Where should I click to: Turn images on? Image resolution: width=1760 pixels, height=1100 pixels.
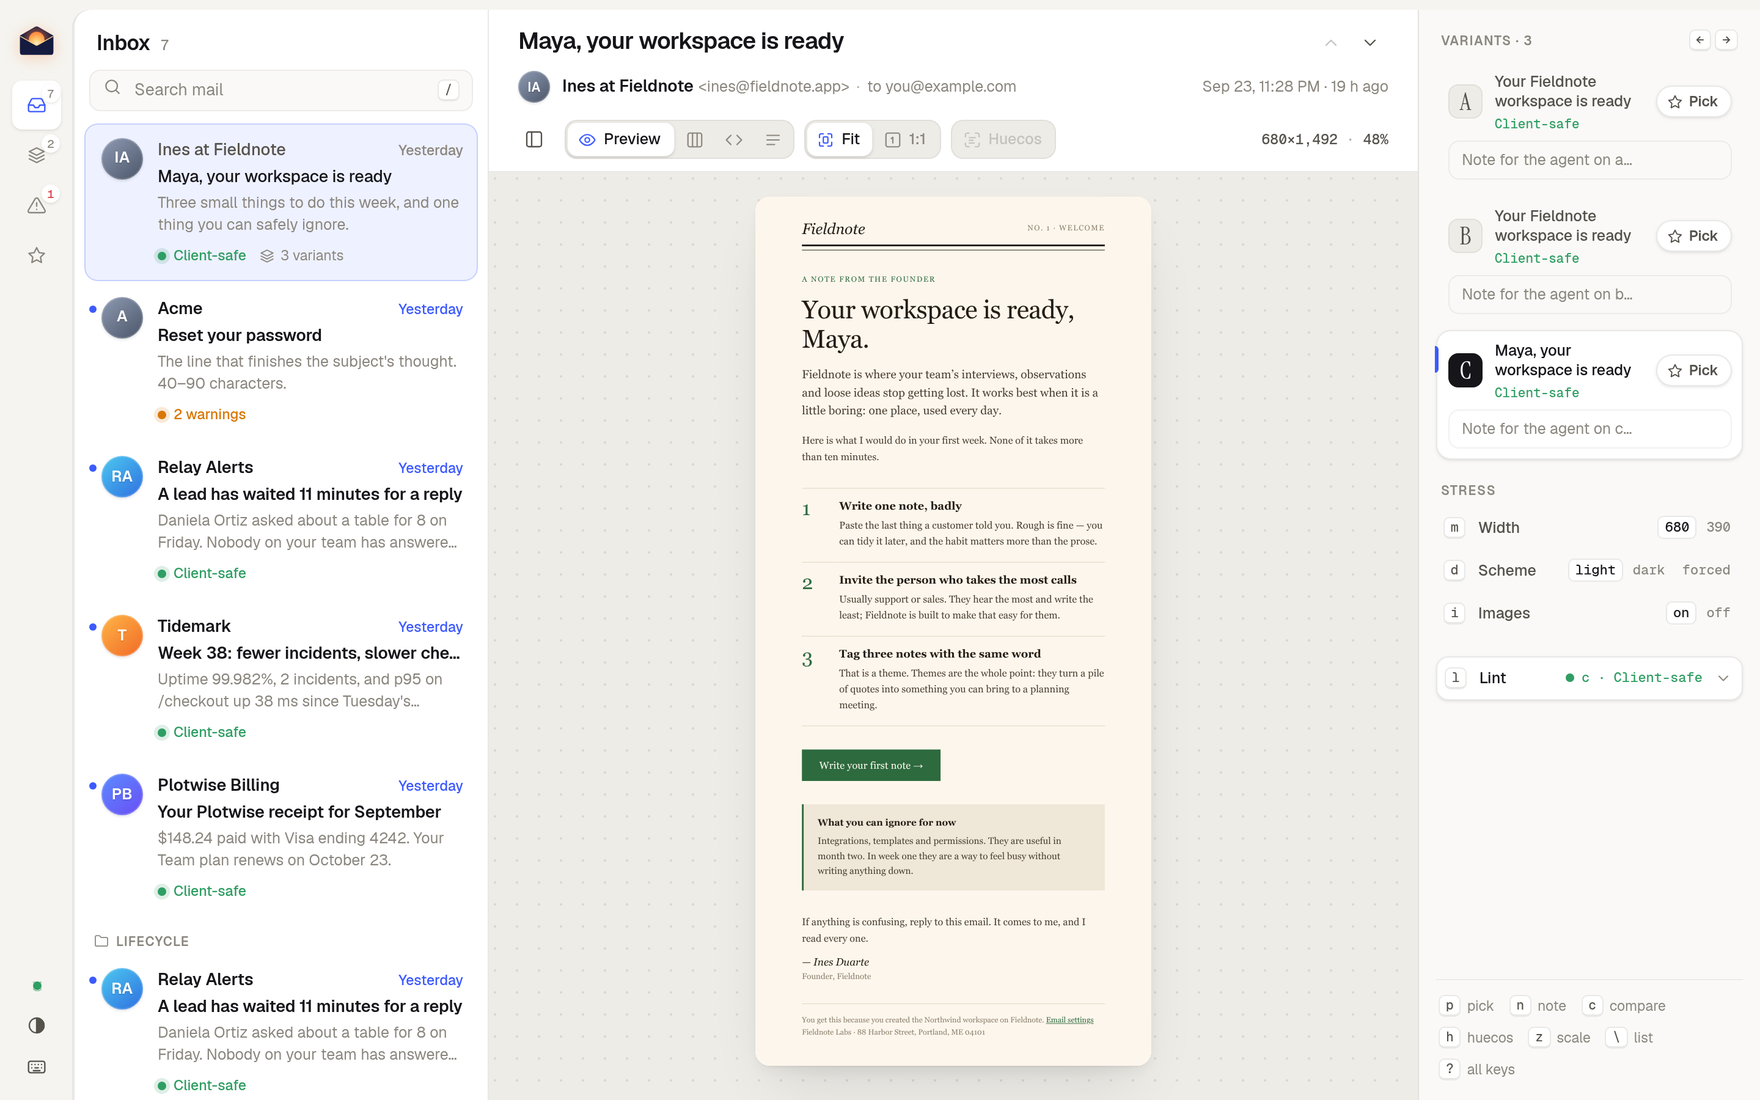[x=1681, y=613]
